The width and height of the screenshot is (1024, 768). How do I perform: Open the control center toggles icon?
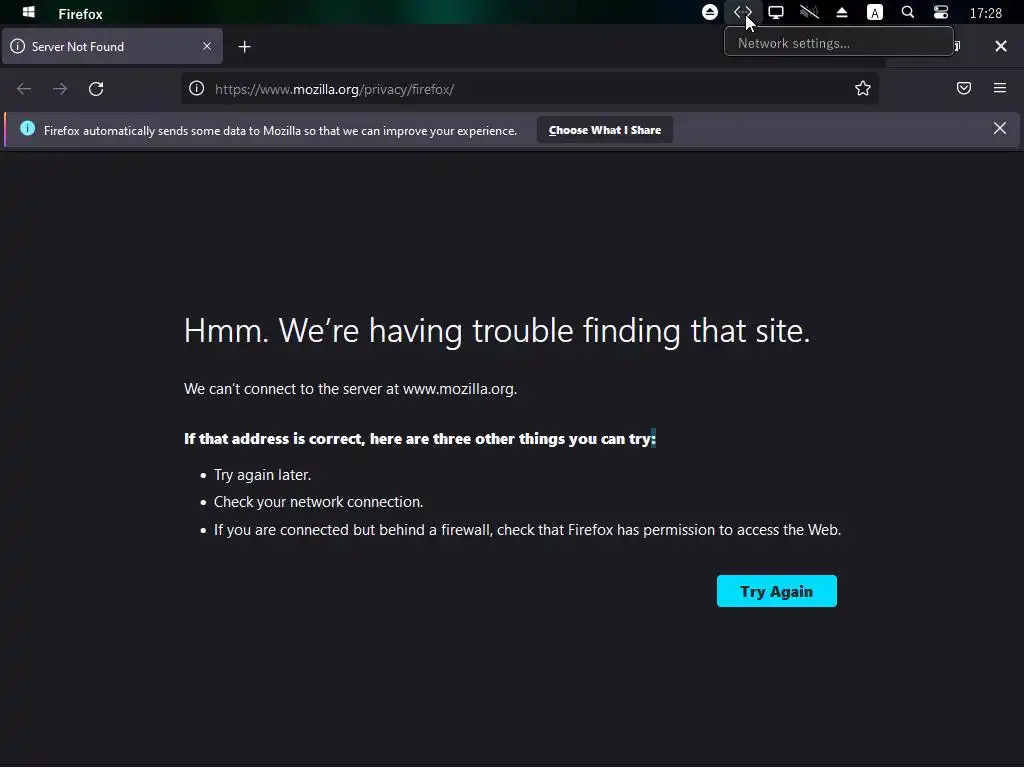tap(940, 12)
